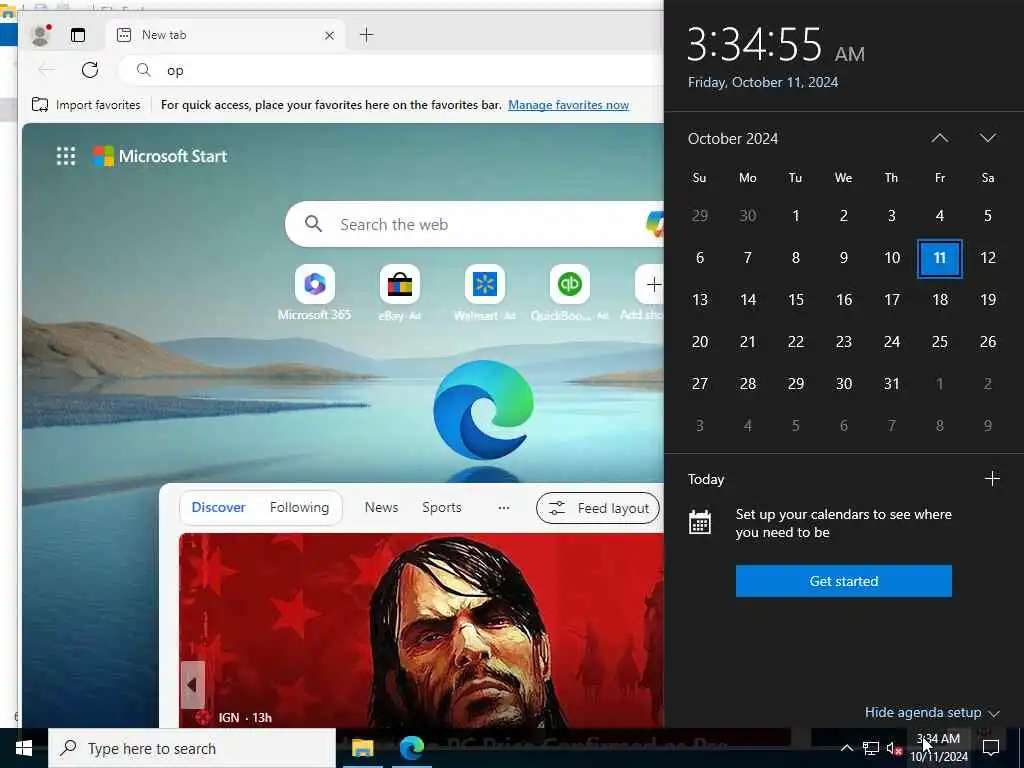The width and height of the screenshot is (1024, 768).
Task: Open the IGN news story thumbnail
Action: pos(421,630)
